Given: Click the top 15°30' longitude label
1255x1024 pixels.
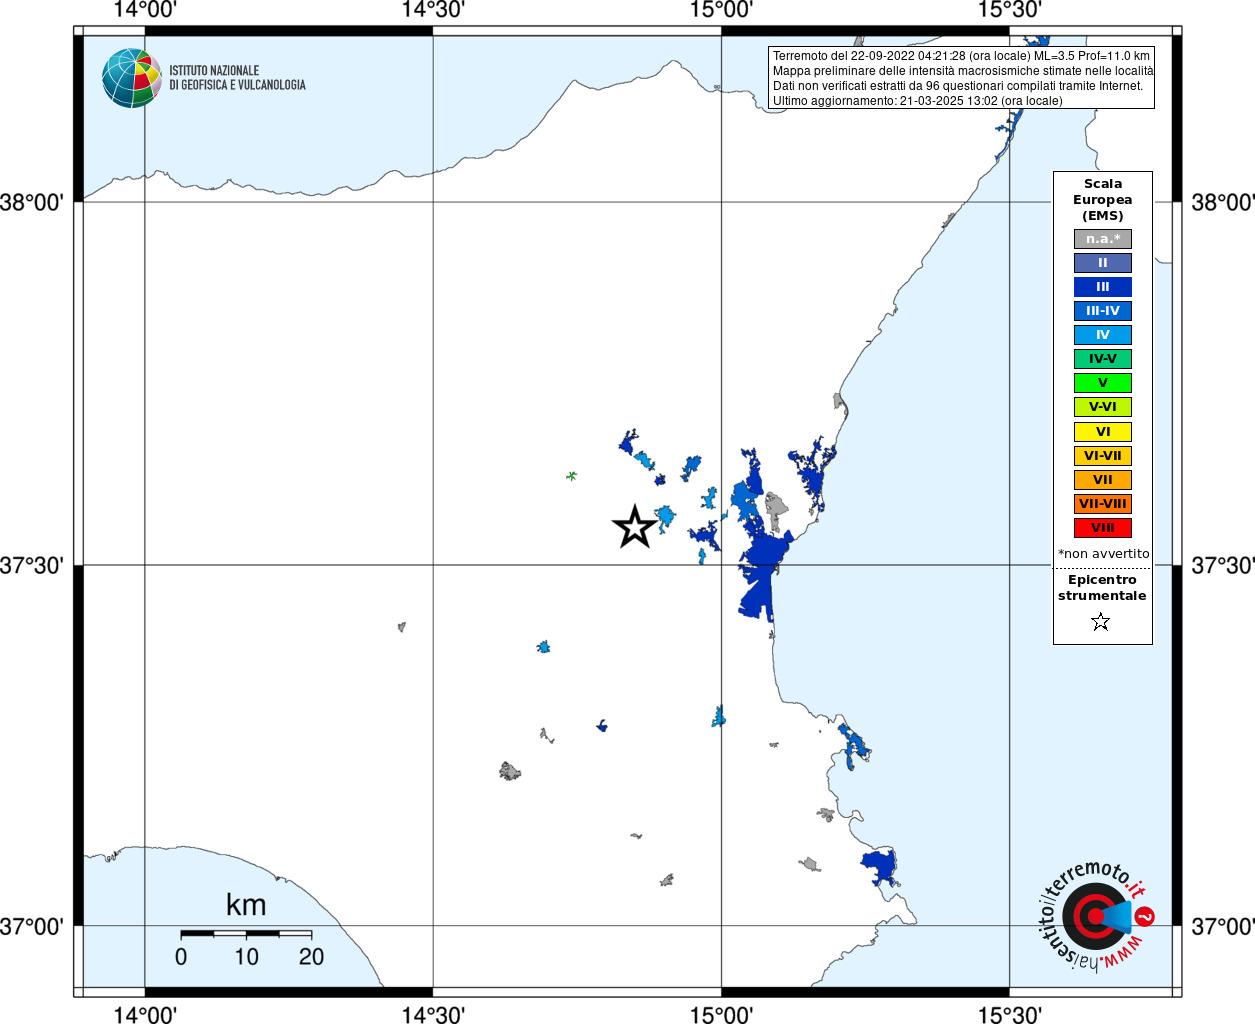Looking at the screenshot, I should coord(1009,10).
